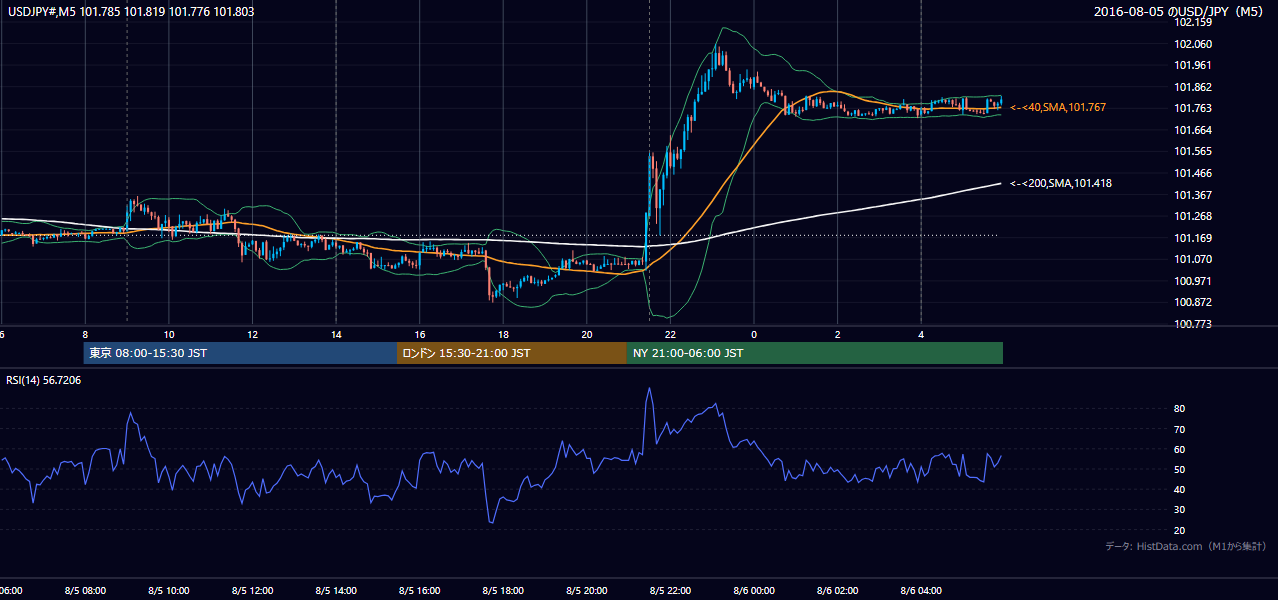Screen dimensions: 1278x600
Task: Click the bottom time label 8/5 12:00
Action: tap(252, 591)
